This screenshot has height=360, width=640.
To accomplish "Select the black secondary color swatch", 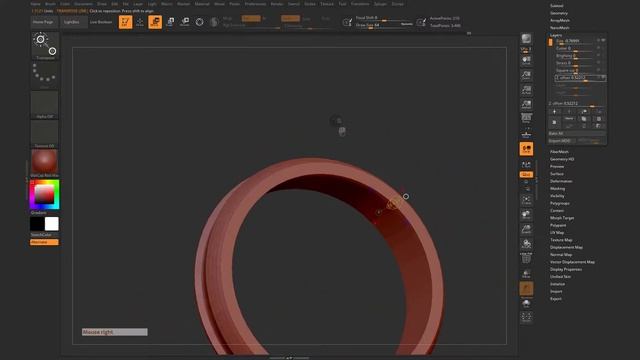I will pyautogui.click(x=37, y=224).
